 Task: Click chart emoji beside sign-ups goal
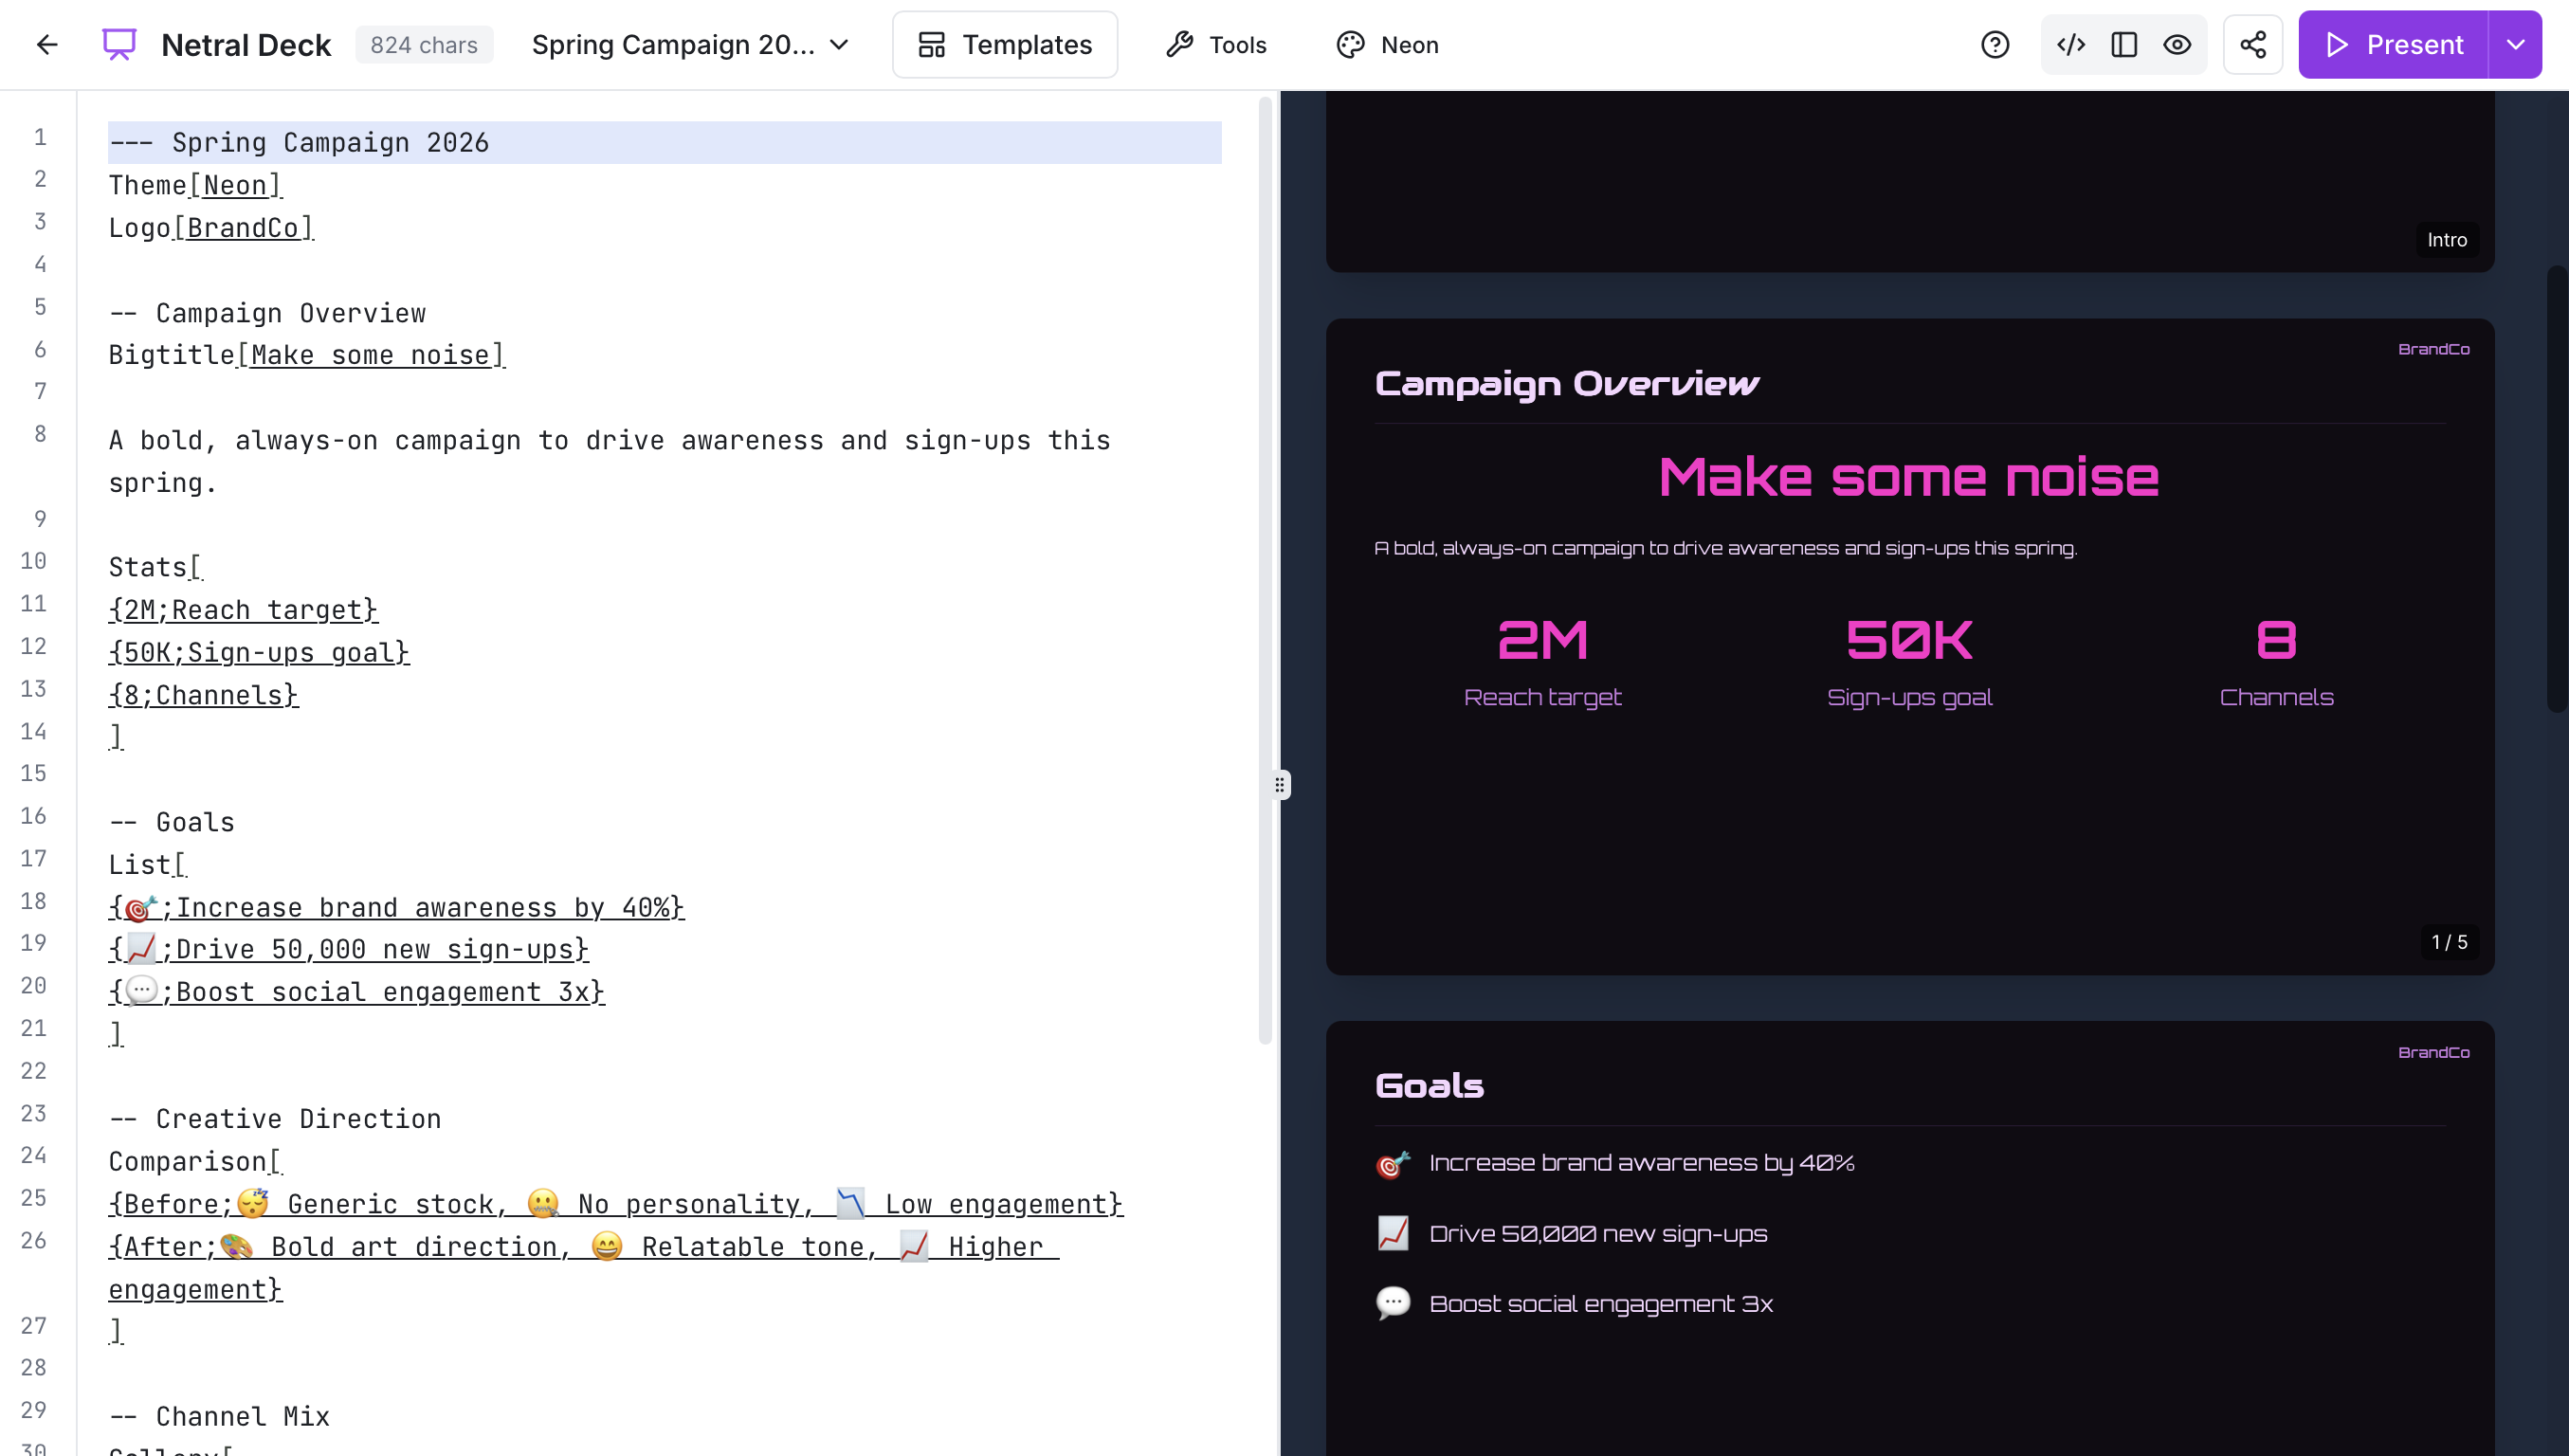point(1393,1234)
